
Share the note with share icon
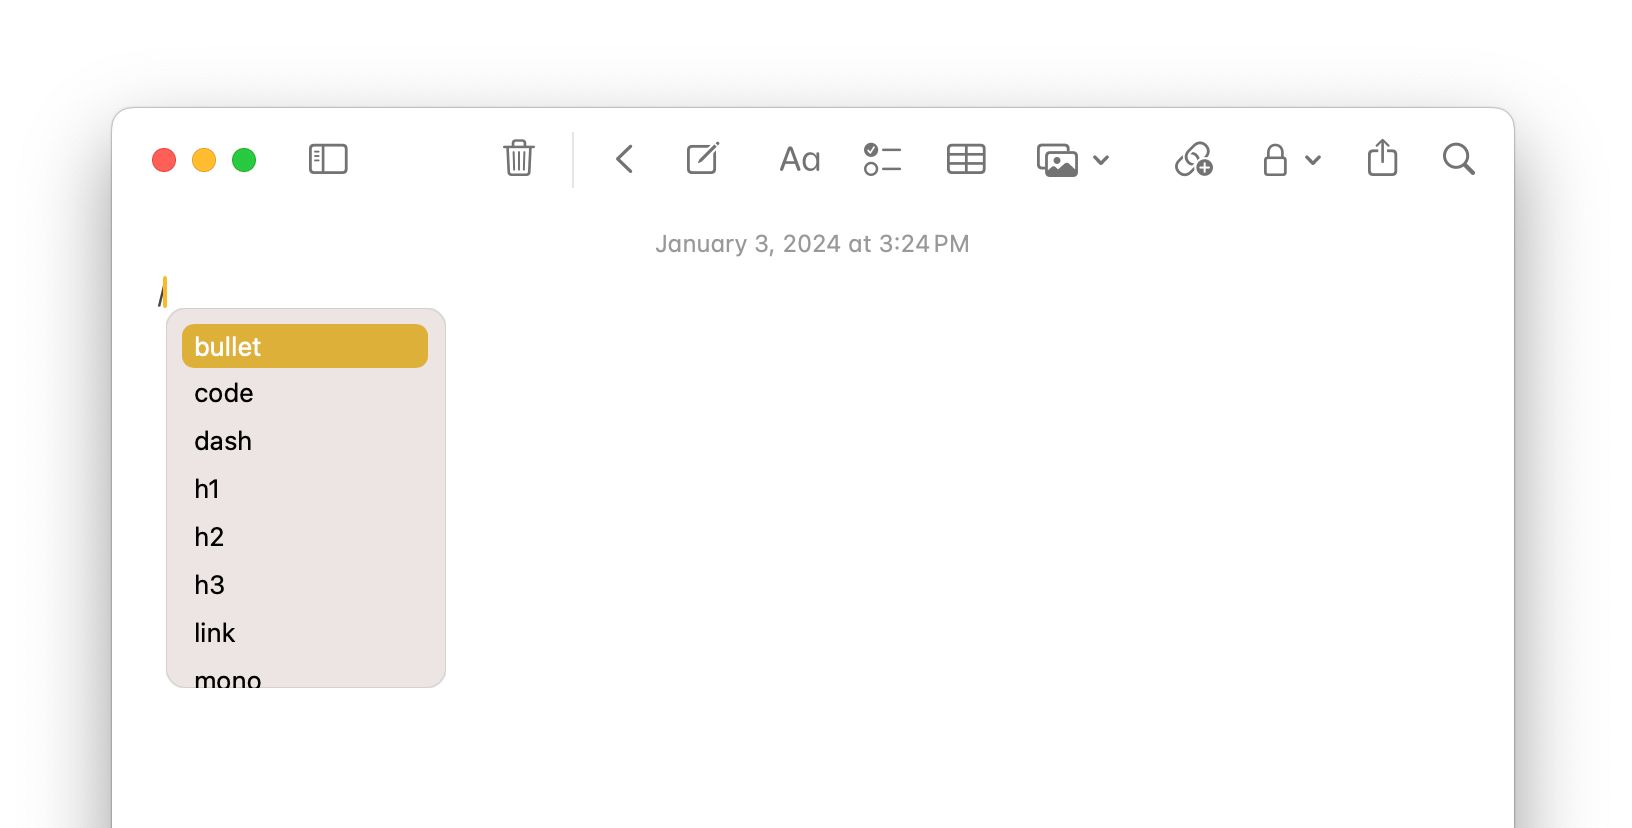coord(1382,158)
